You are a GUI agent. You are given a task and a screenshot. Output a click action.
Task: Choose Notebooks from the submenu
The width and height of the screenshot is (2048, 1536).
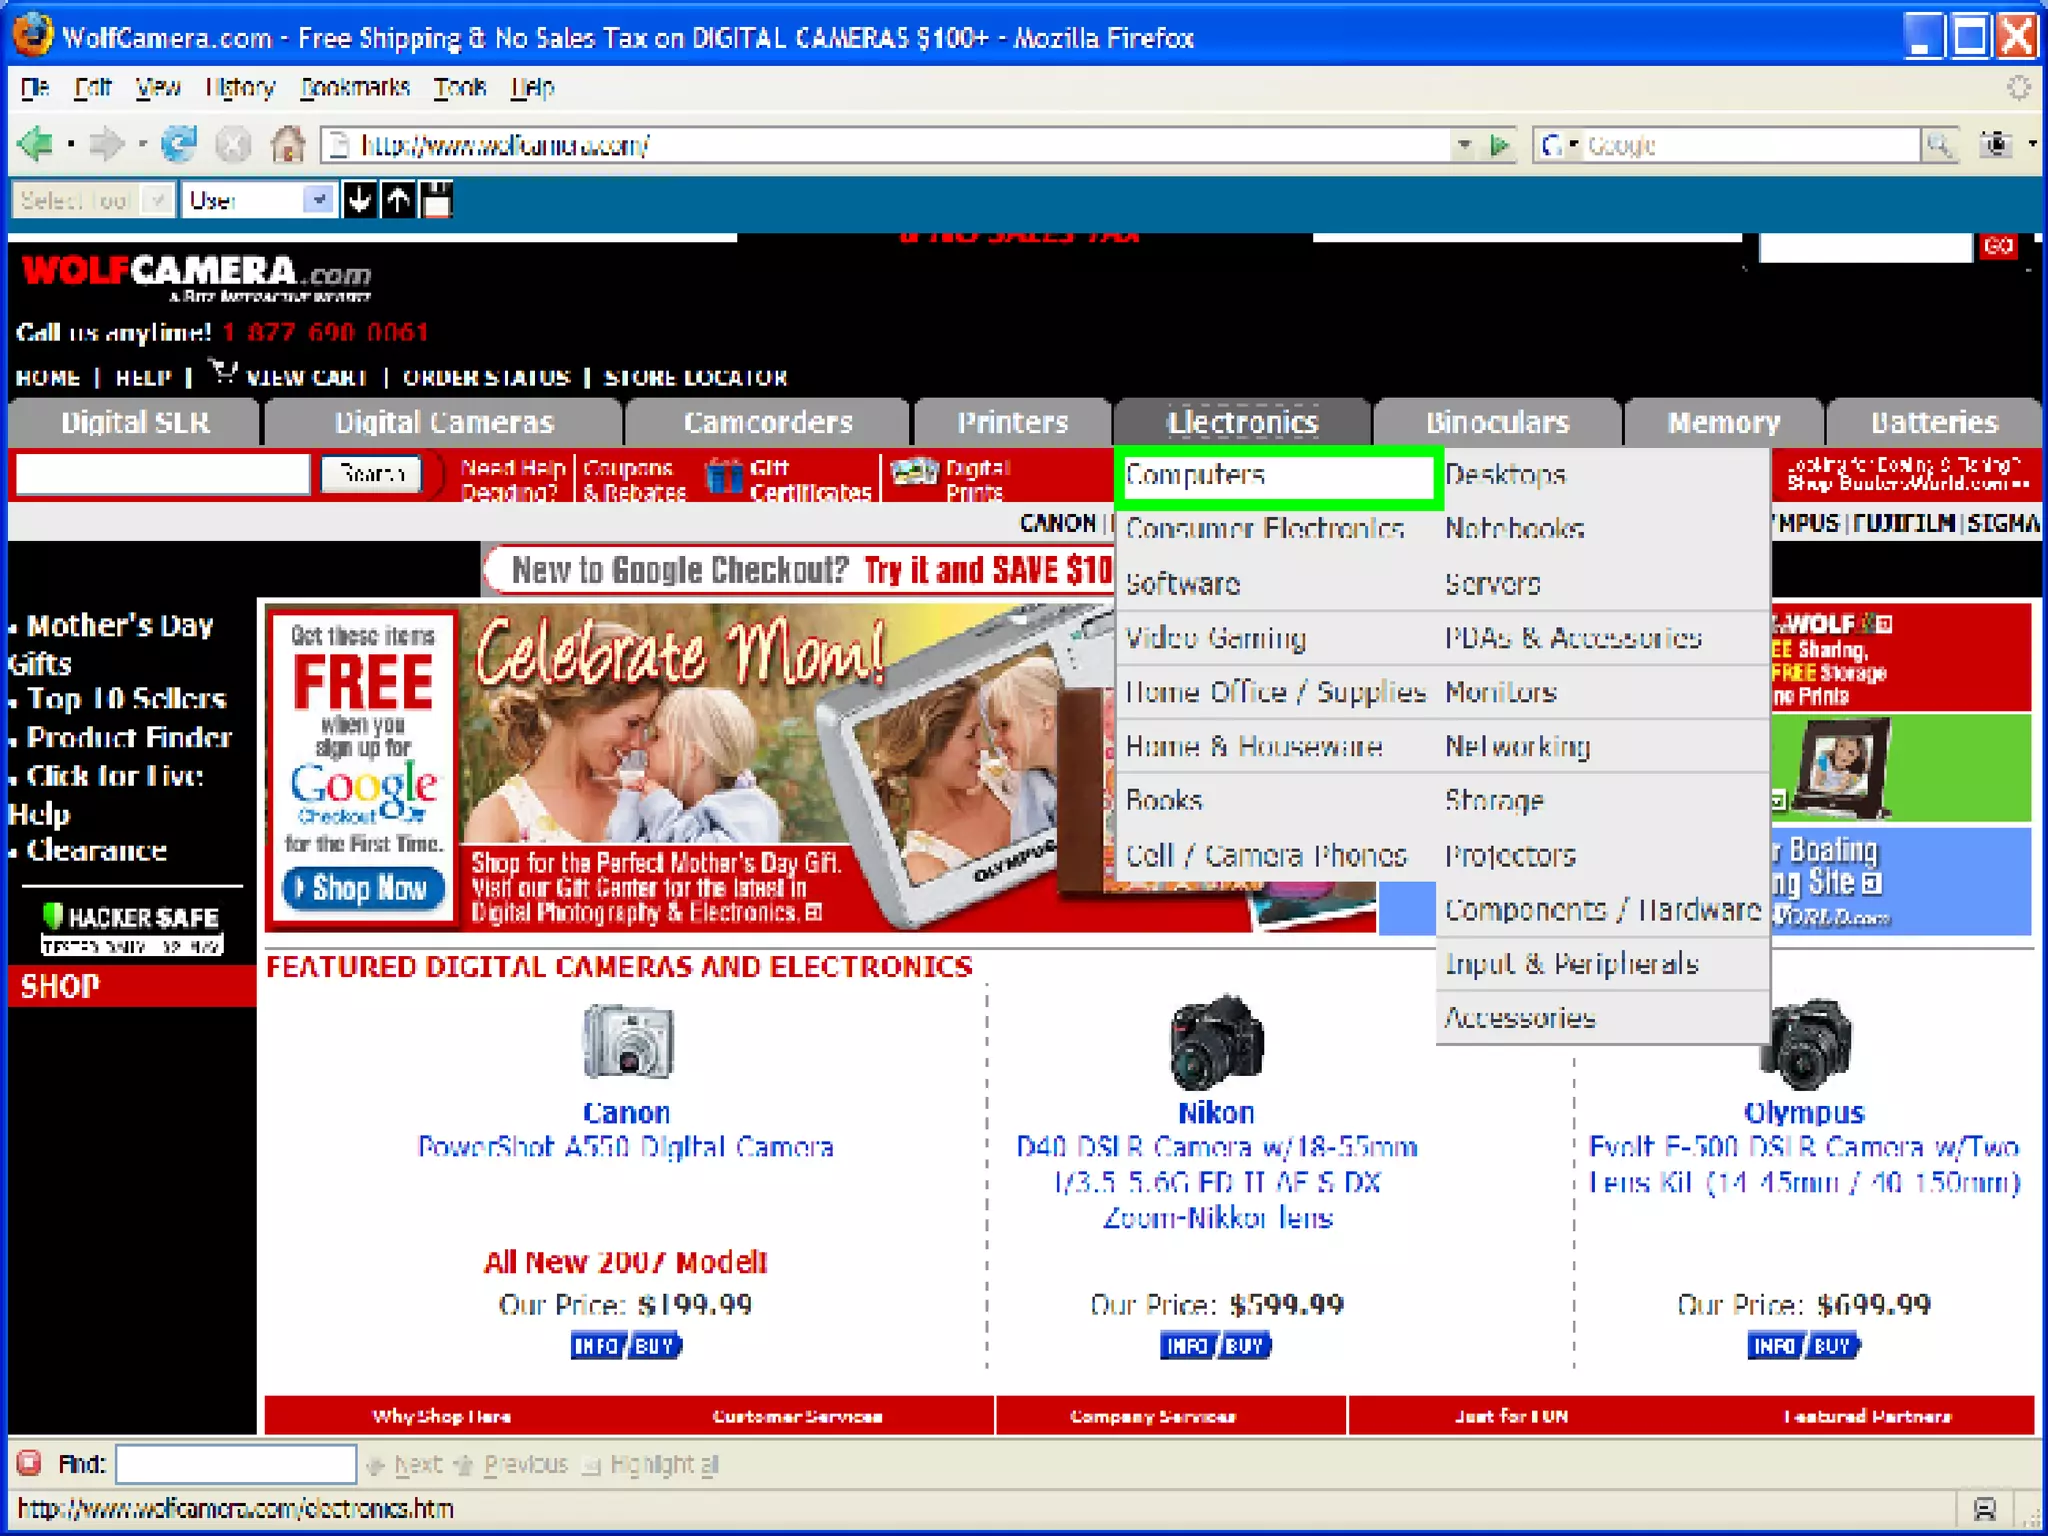[1514, 528]
